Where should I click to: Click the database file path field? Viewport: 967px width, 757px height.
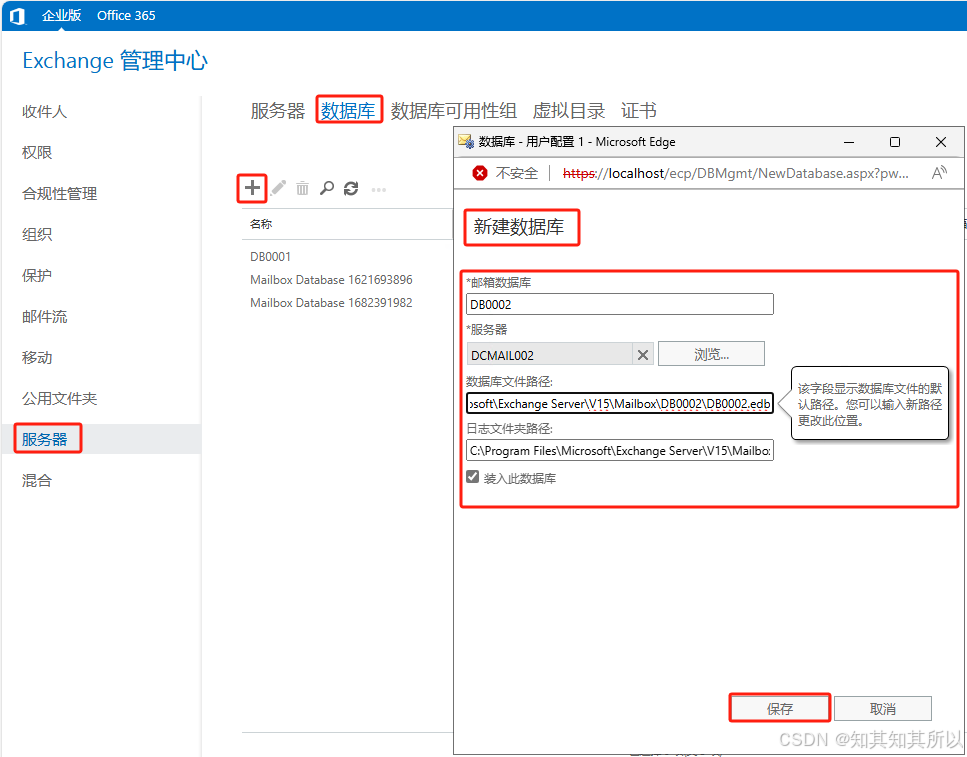click(620, 403)
